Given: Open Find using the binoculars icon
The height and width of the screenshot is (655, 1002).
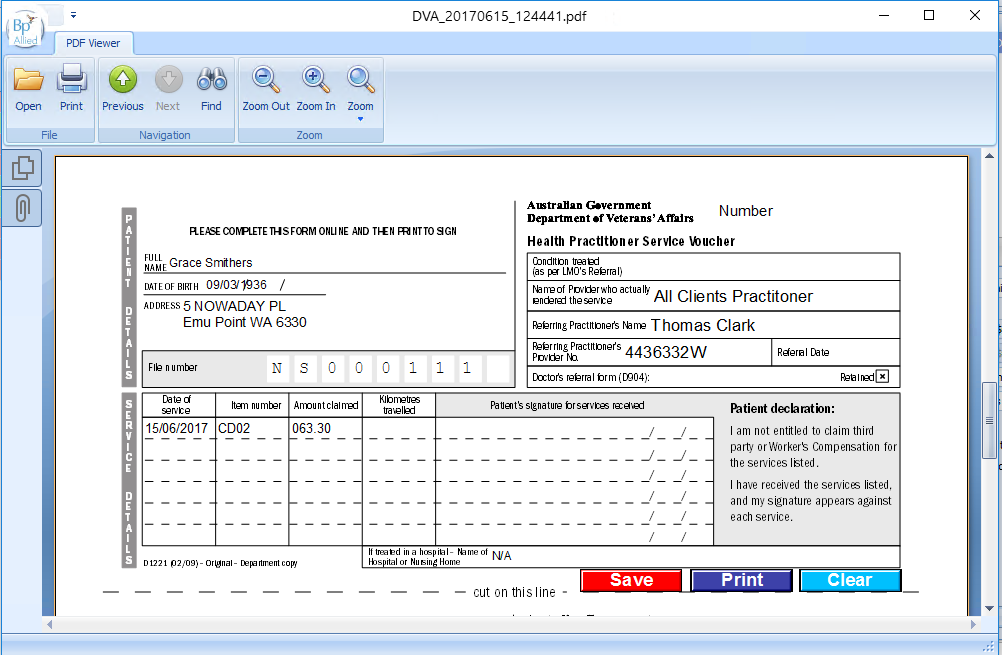Looking at the screenshot, I should click(212, 79).
